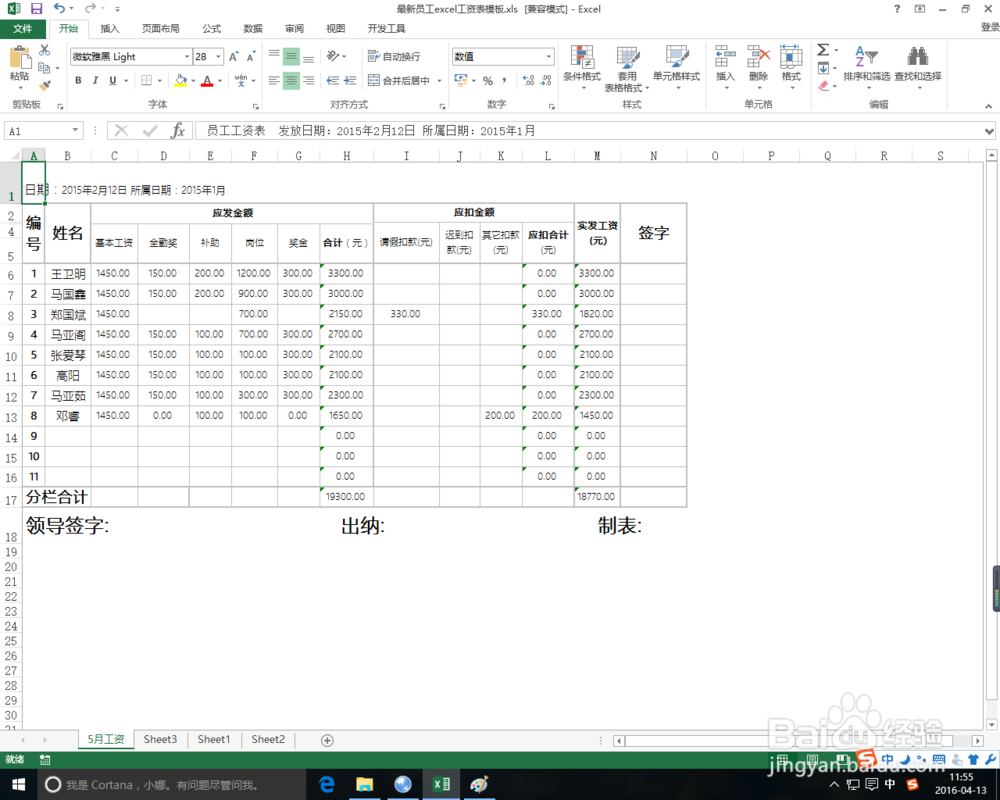Click the 登录 sign-in link
The width and height of the screenshot is (1000, 800).
(990, 27)
